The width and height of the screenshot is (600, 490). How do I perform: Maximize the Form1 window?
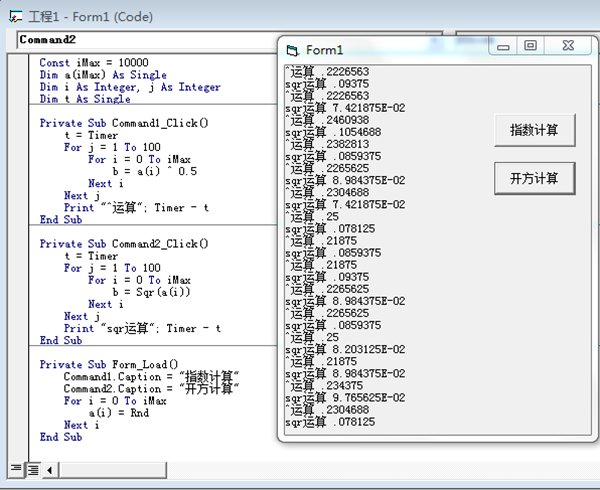pyautogui.click(x=530, y=46)
